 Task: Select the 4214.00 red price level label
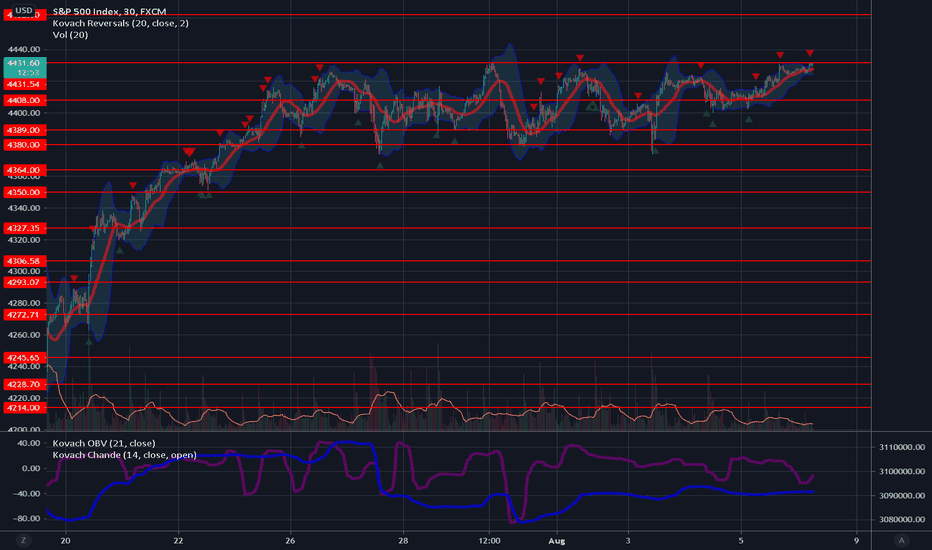click(x=24, y=408)
